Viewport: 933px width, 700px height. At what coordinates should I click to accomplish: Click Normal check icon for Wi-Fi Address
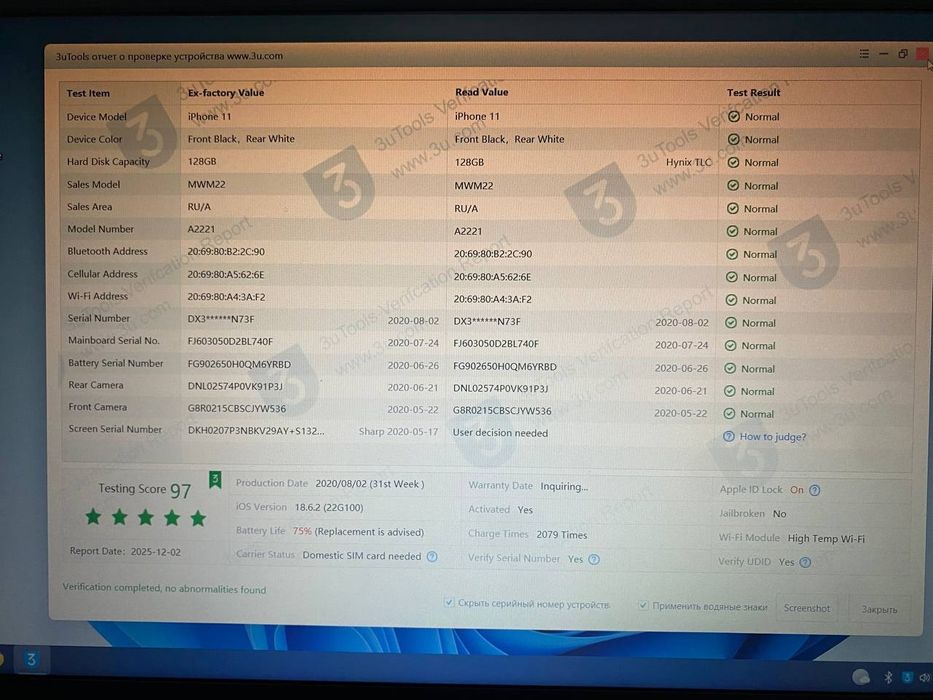click(x=731, y=300)
